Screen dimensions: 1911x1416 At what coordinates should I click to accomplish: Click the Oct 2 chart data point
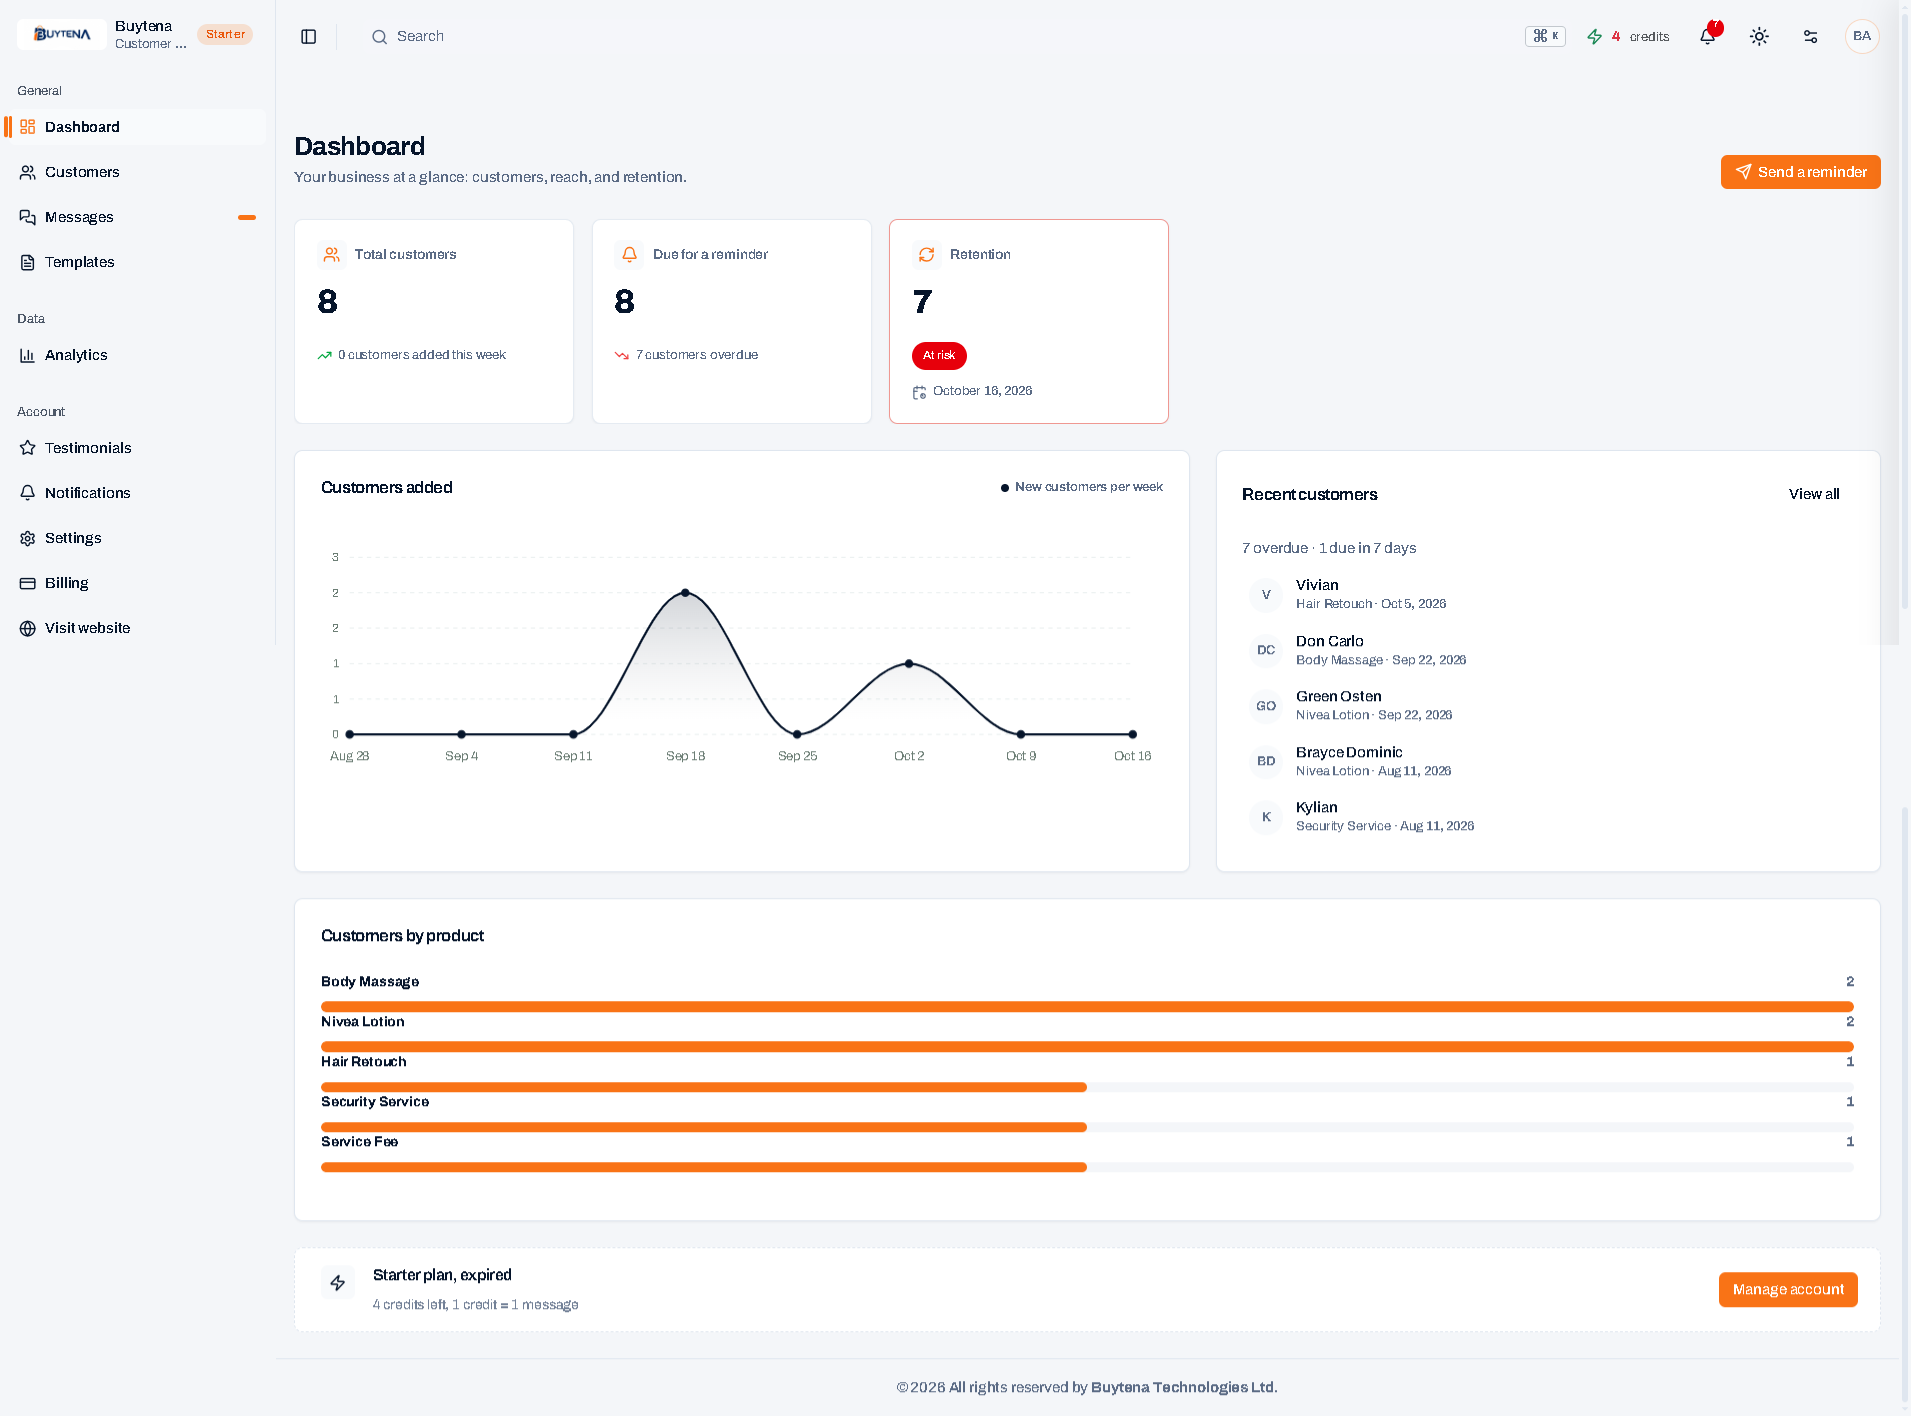pos(909,664)
